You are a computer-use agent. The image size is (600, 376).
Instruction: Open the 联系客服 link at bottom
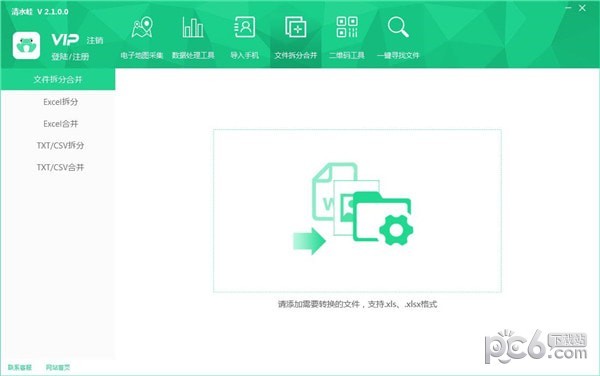click(x=20, y=368)
